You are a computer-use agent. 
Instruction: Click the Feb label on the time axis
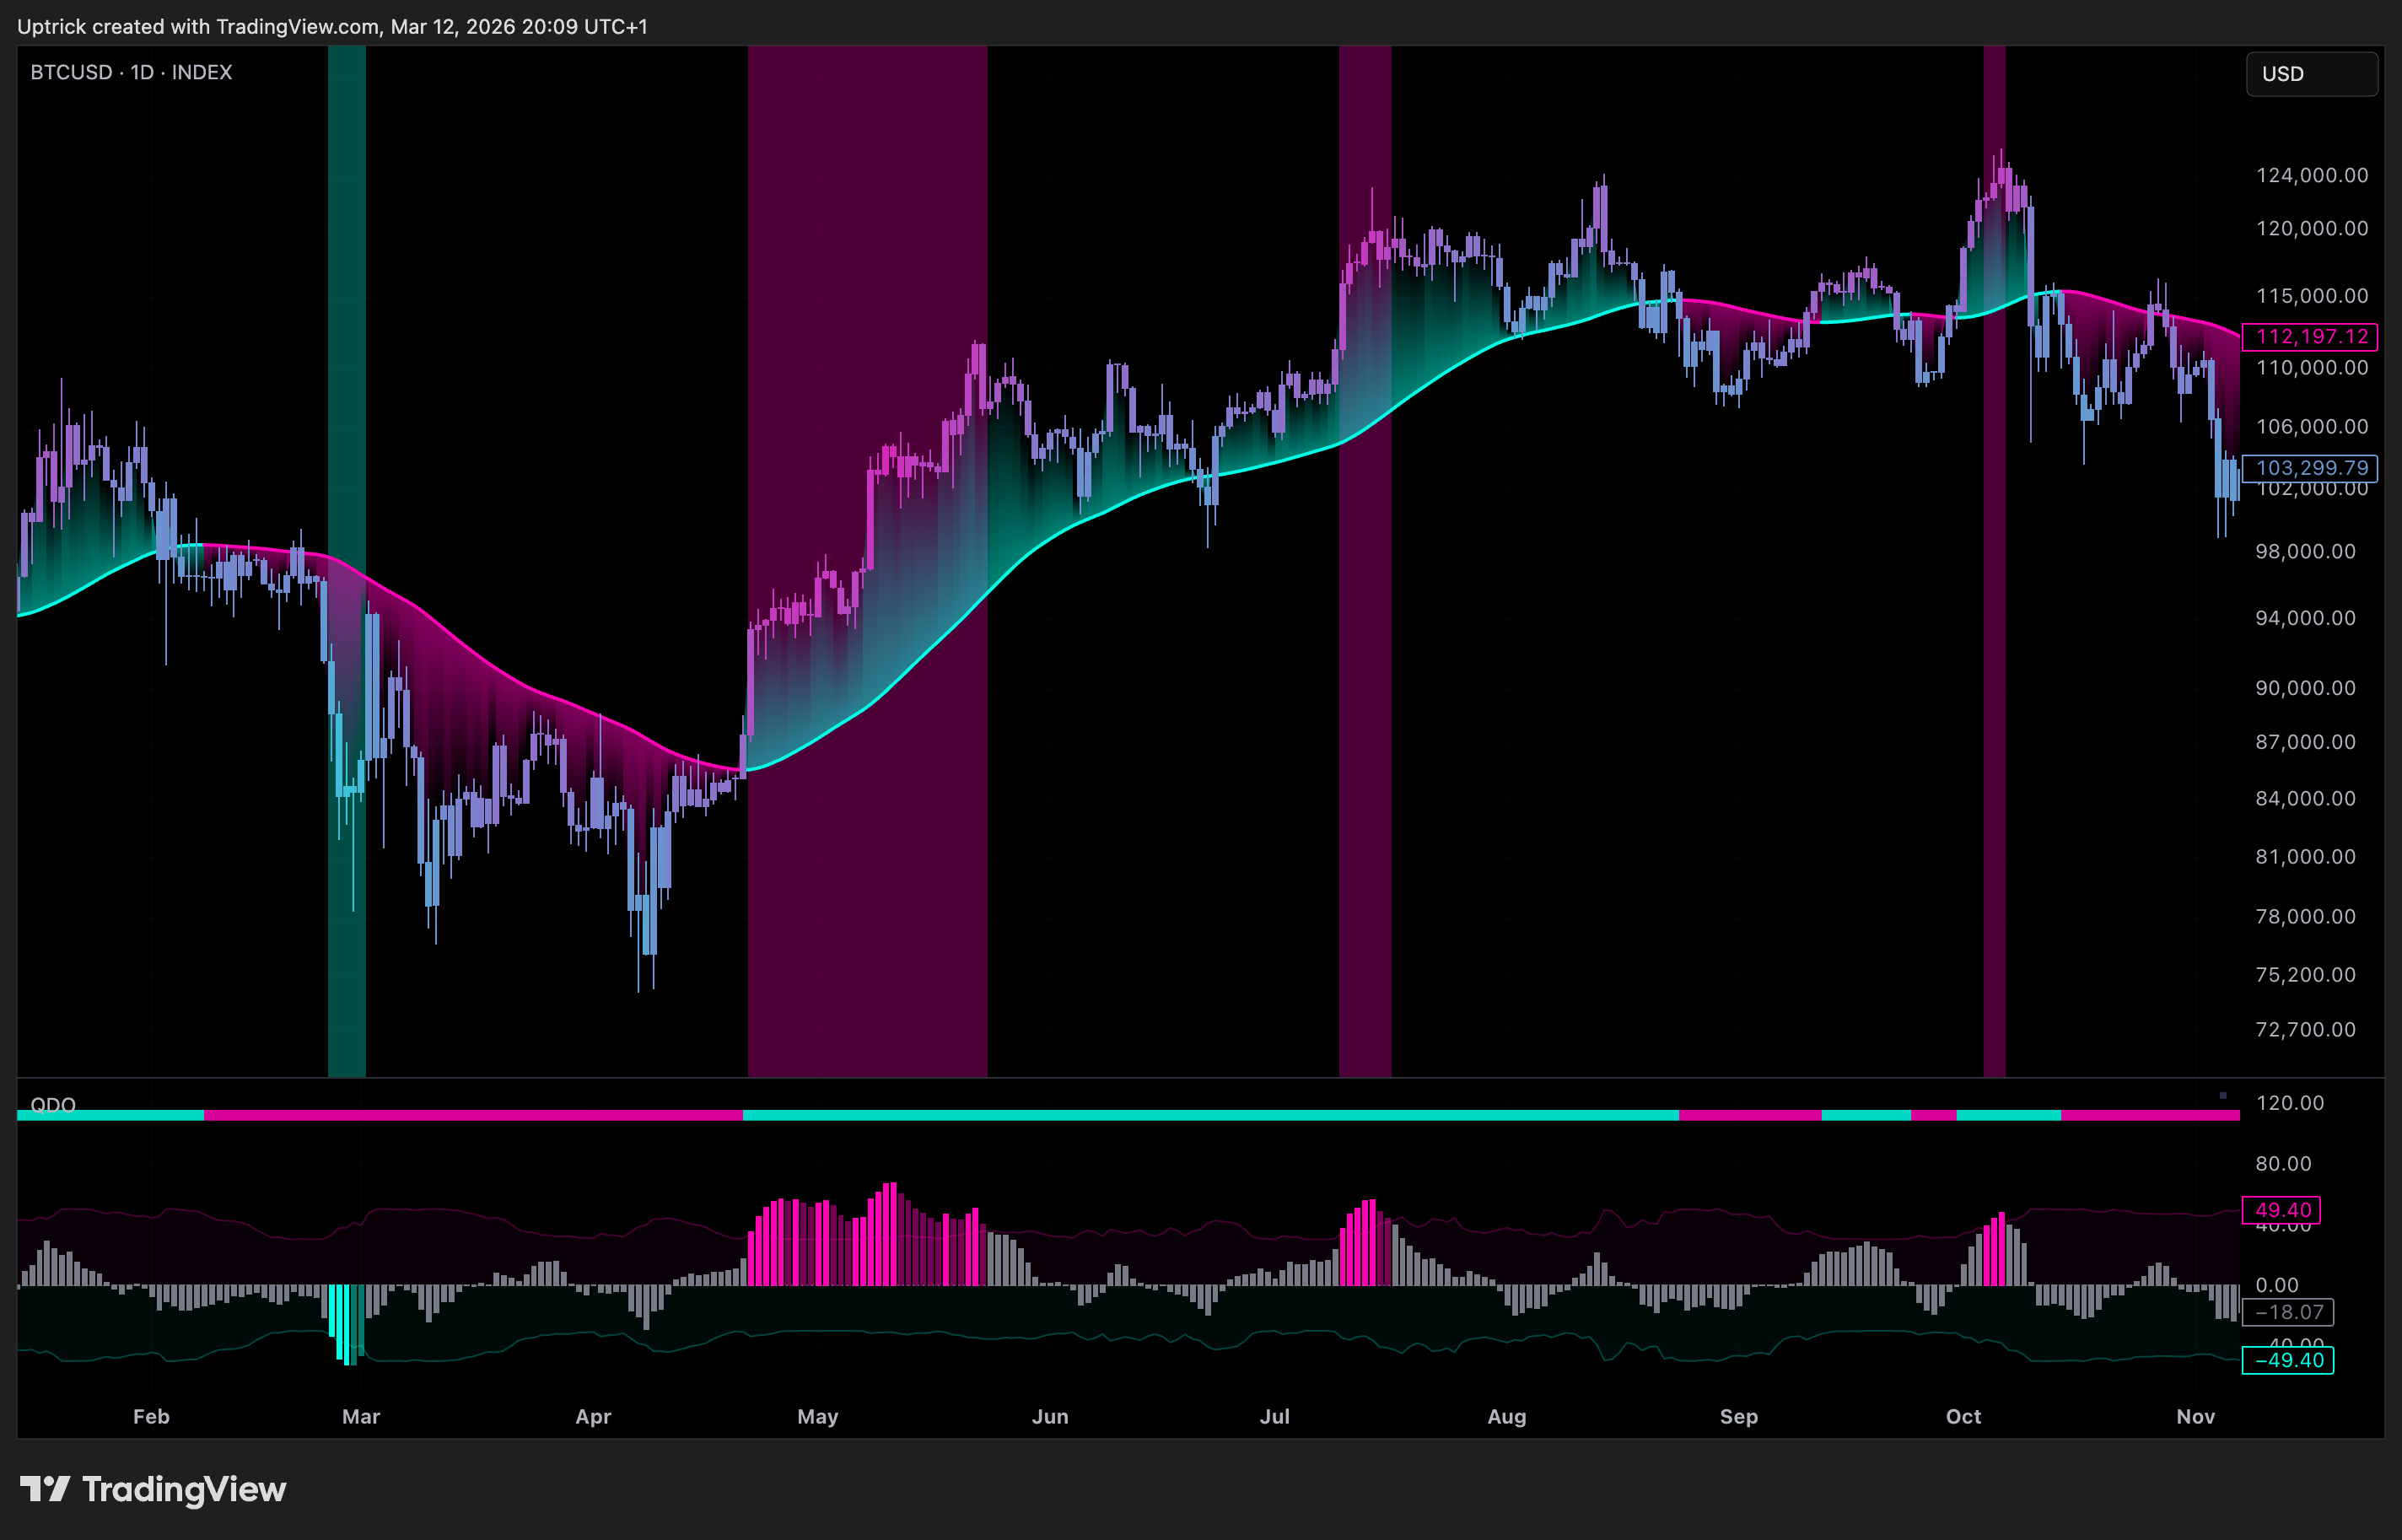point(151,1416)
